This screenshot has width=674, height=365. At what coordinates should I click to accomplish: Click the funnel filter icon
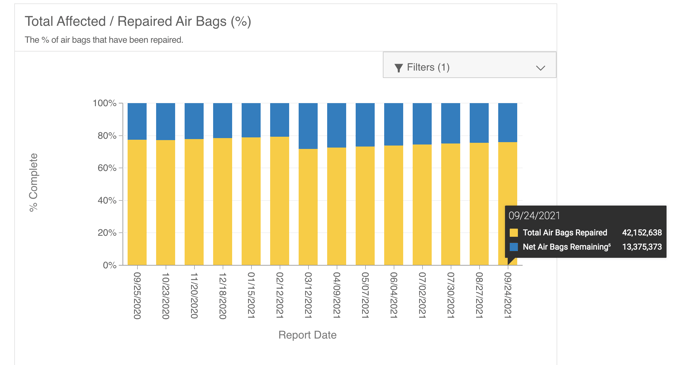[398, 68]
